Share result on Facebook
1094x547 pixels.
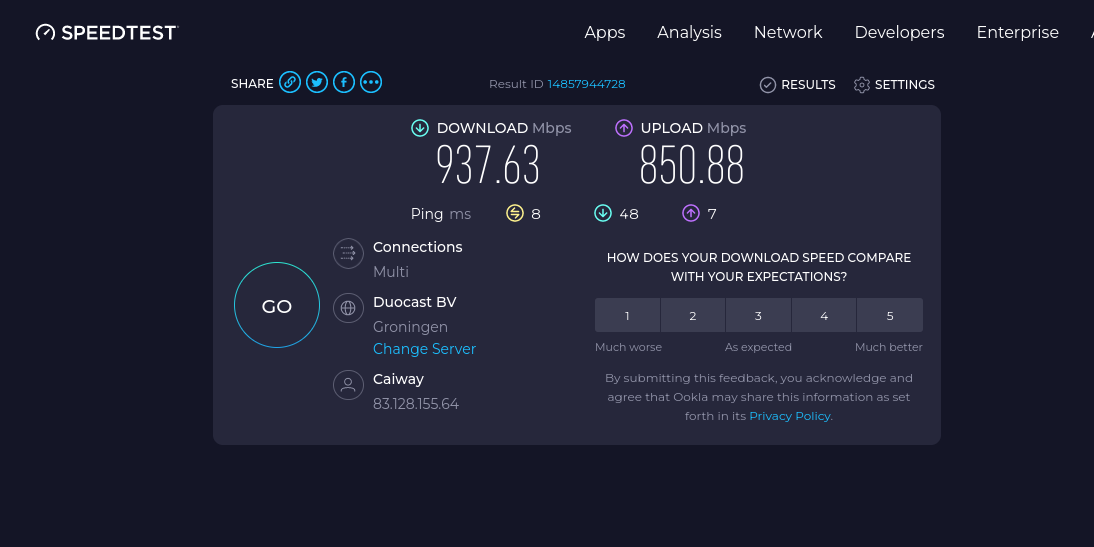point(344,82)
